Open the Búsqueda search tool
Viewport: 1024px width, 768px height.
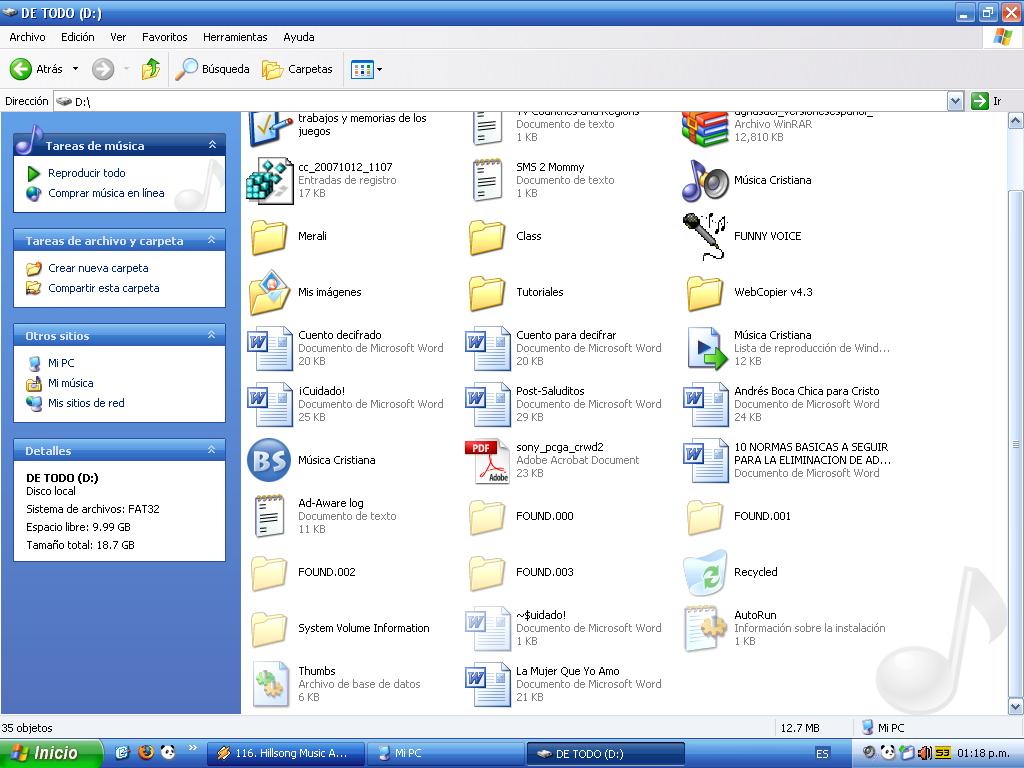click(x=214, y=69)
